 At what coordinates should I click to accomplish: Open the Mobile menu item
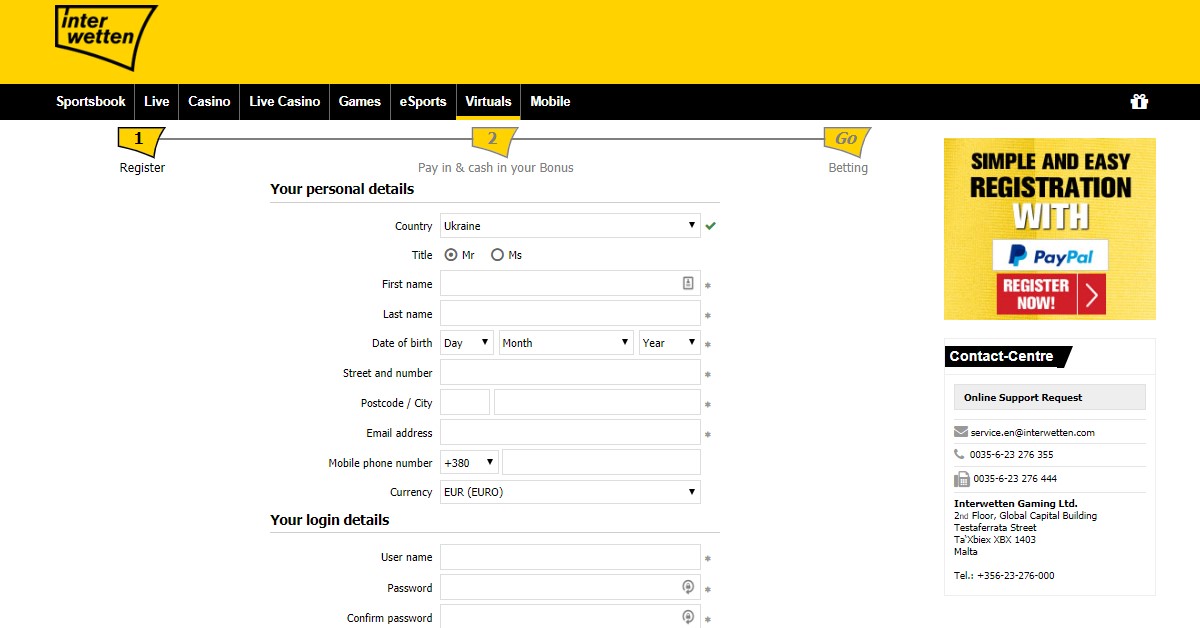(x=550, y=101)
